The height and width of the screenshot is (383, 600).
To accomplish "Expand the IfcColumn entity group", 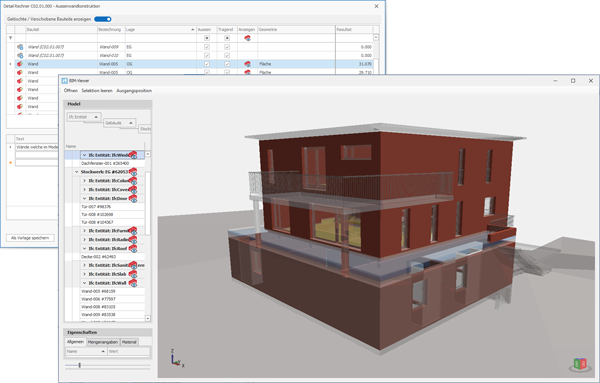I will pyautogui.click(x=85, y=181).
